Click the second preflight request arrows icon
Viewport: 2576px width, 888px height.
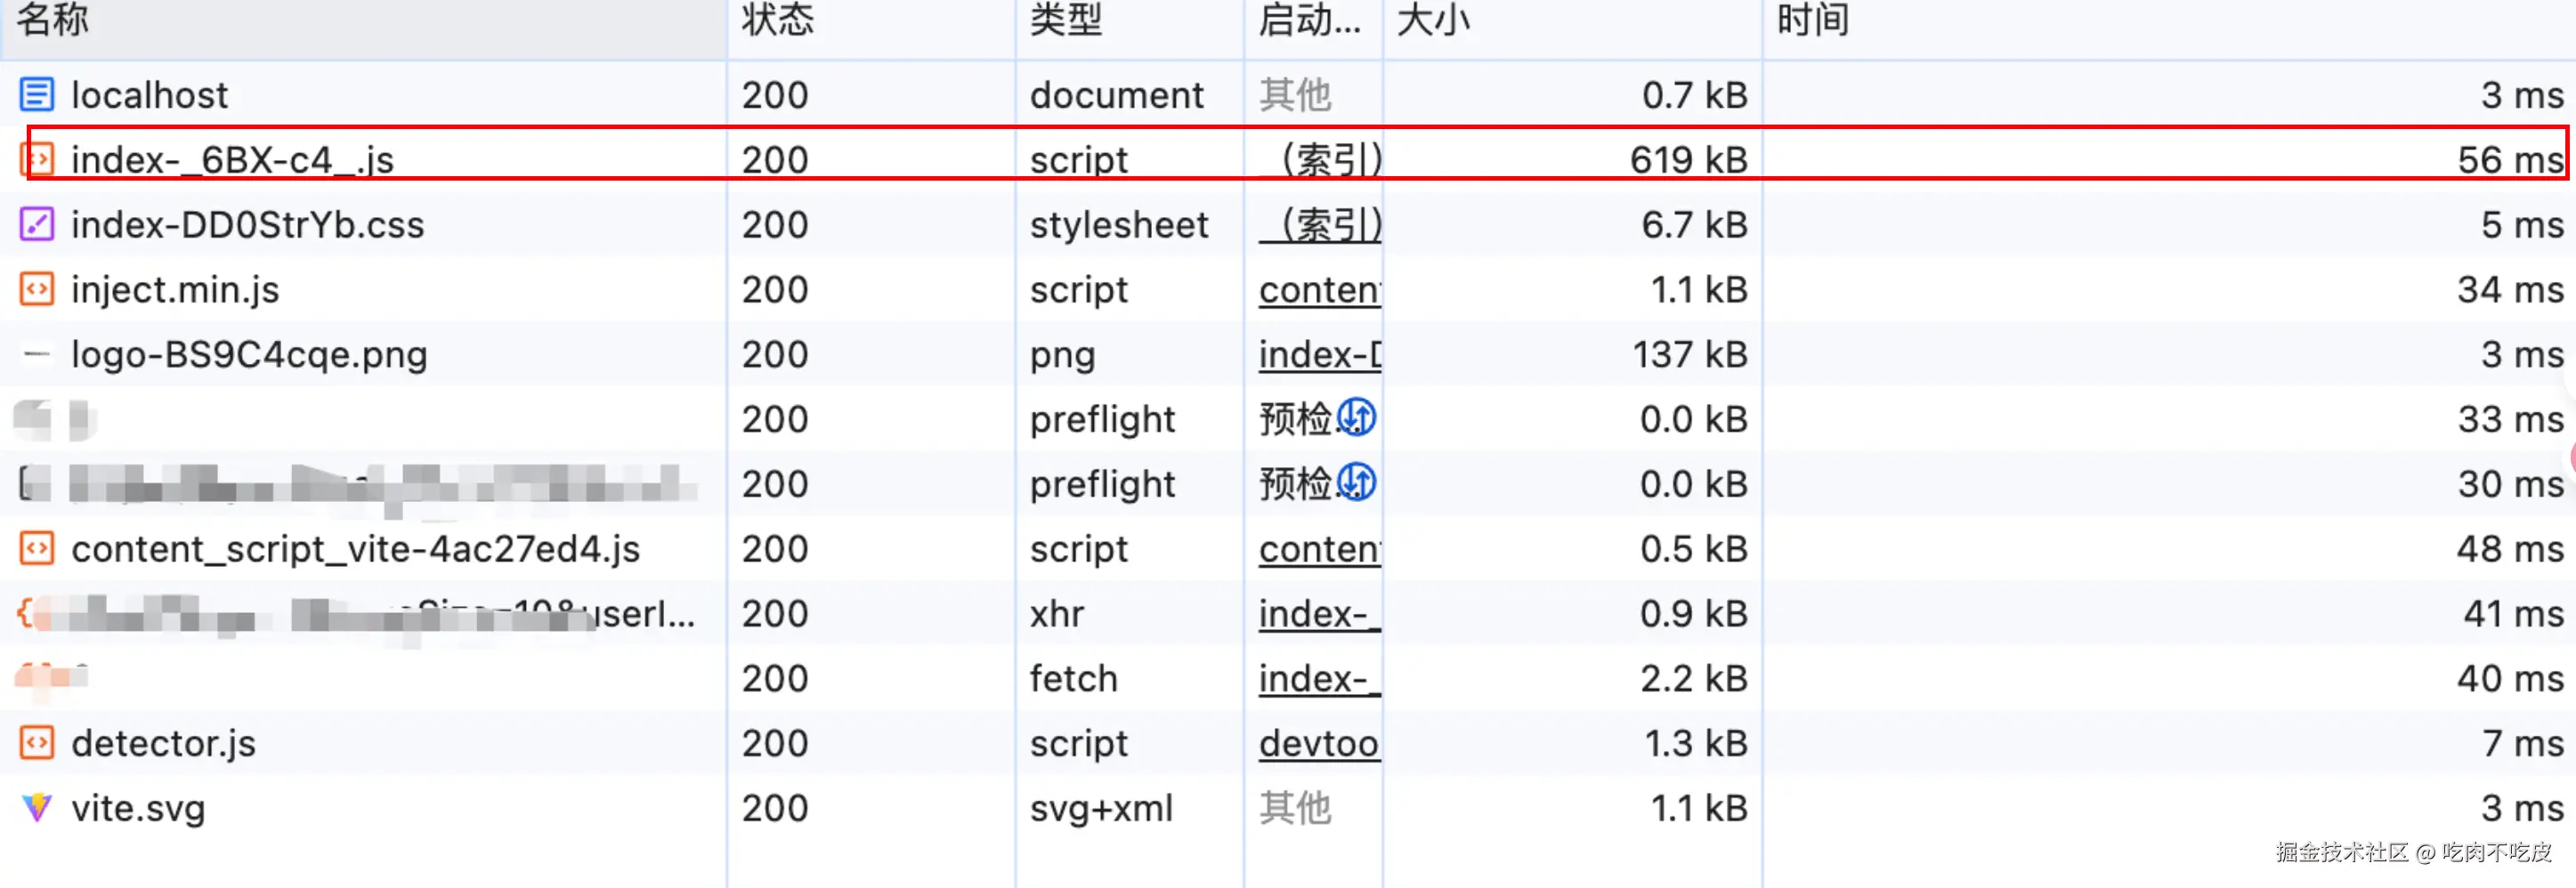tap(1357, 482)
